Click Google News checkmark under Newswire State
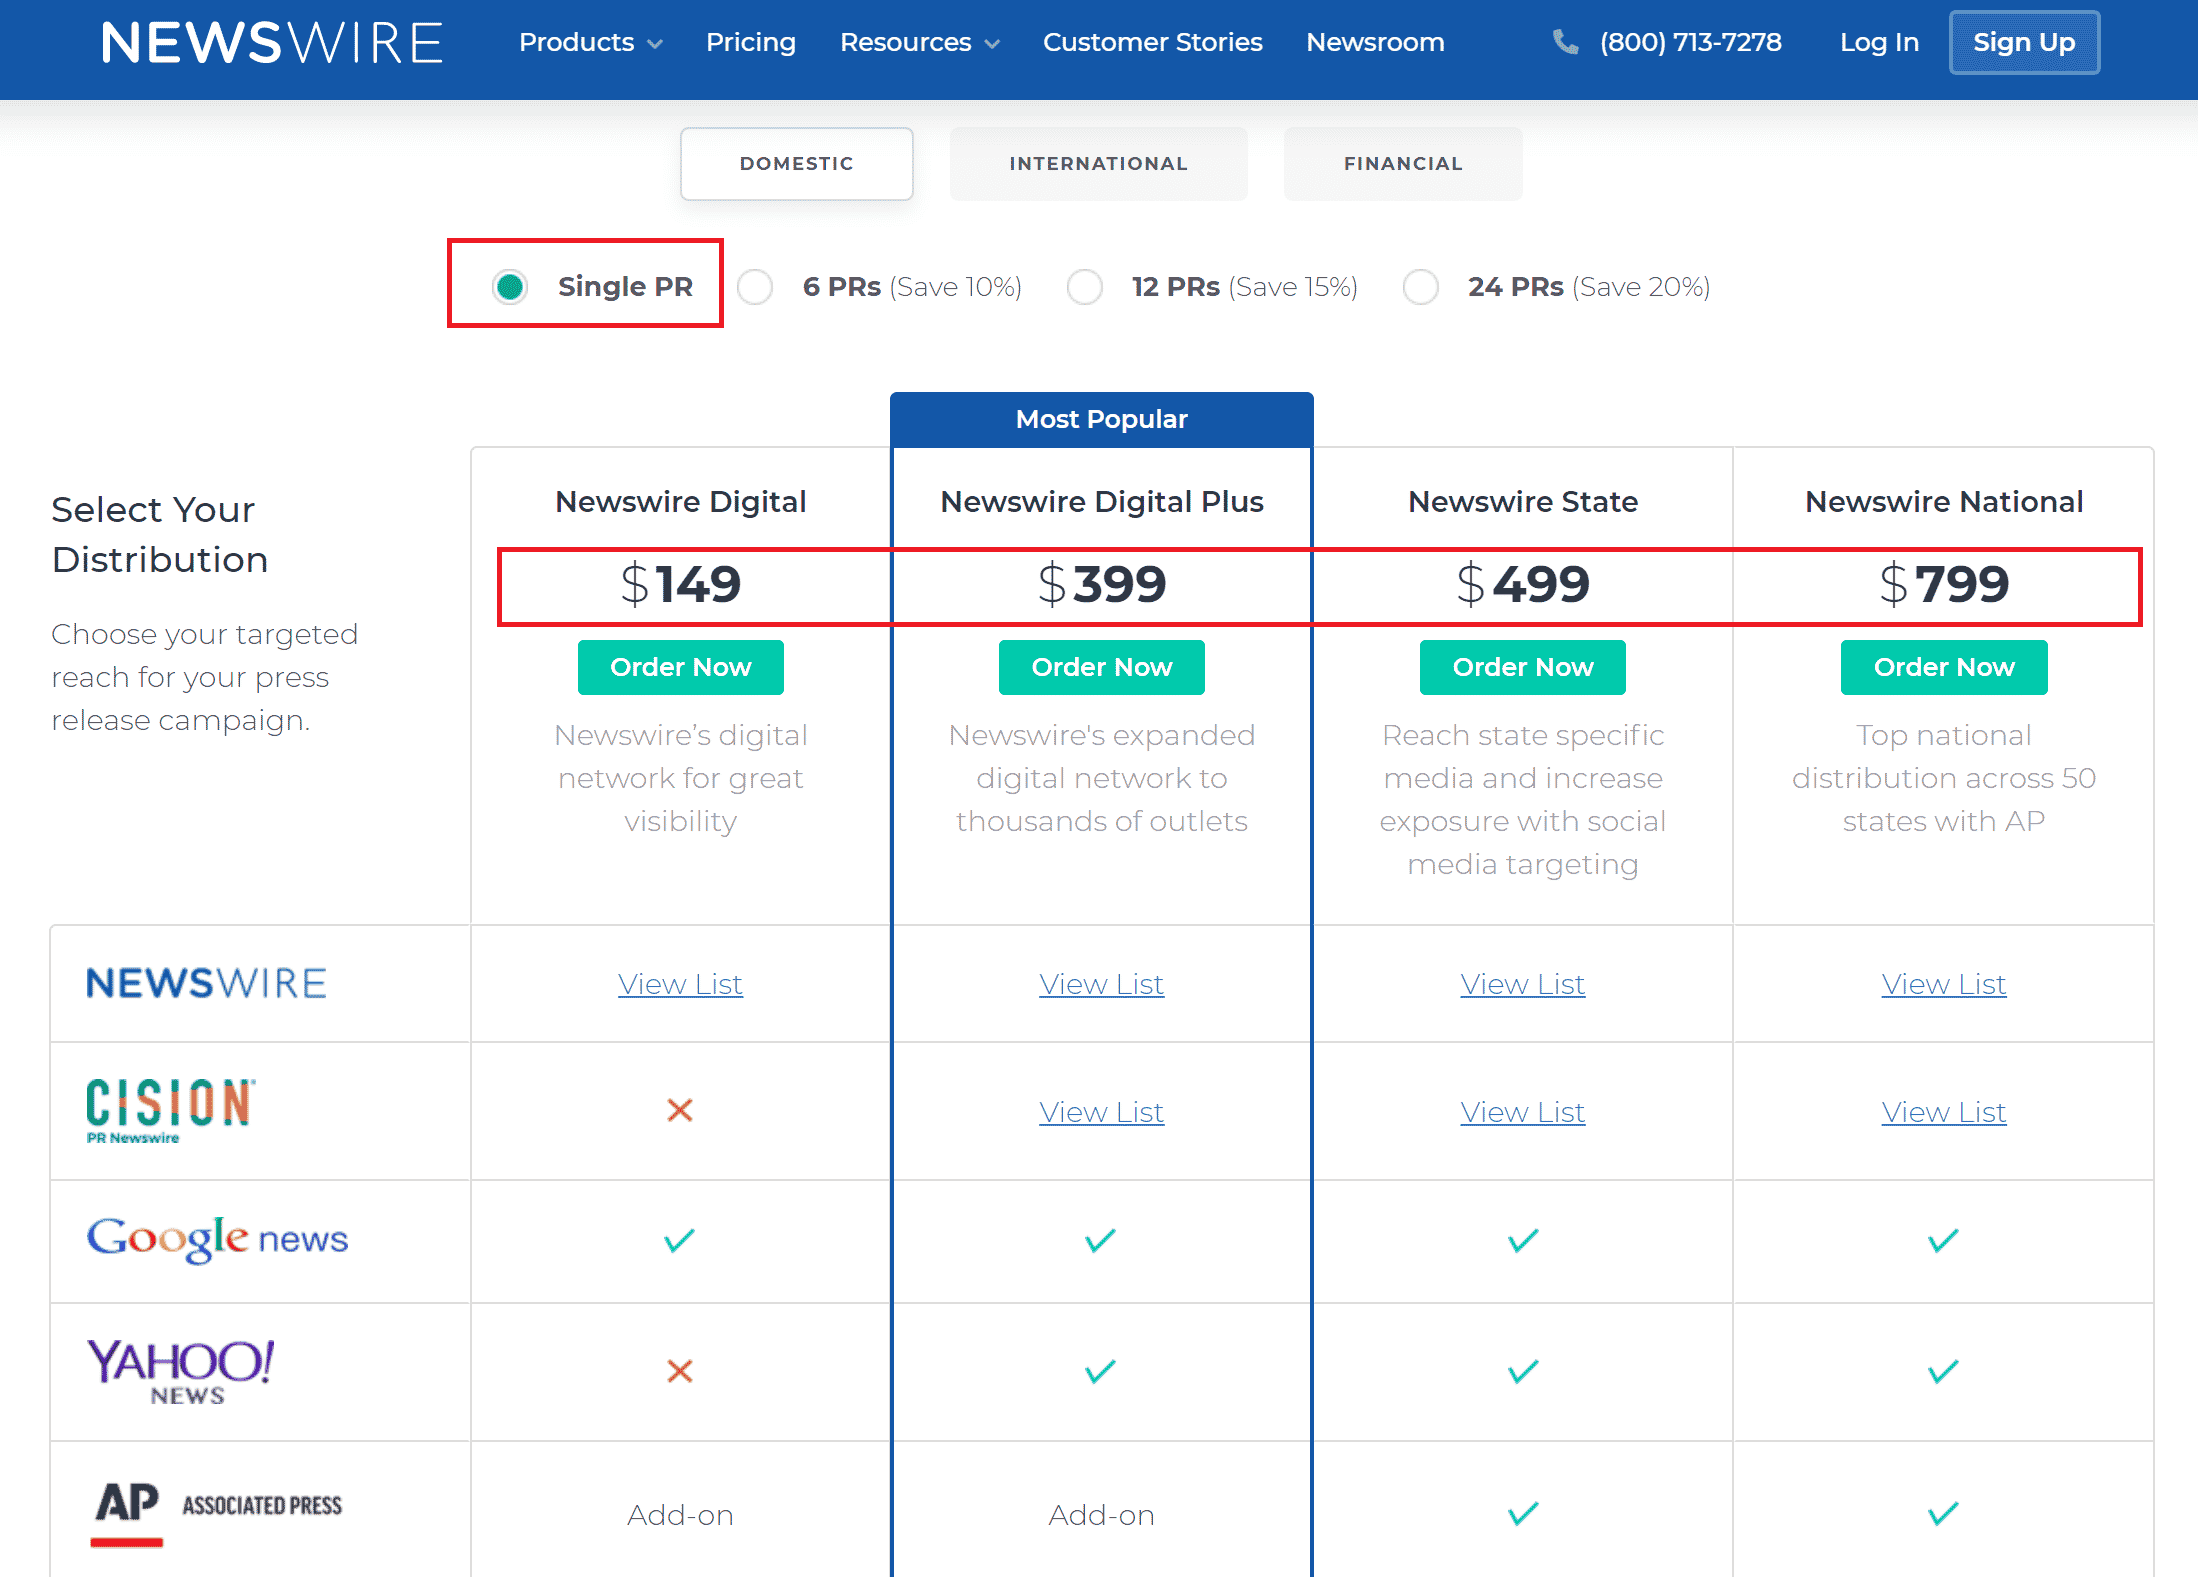Screen dimensions: 2198x1577 (x=1523, y=1241)
